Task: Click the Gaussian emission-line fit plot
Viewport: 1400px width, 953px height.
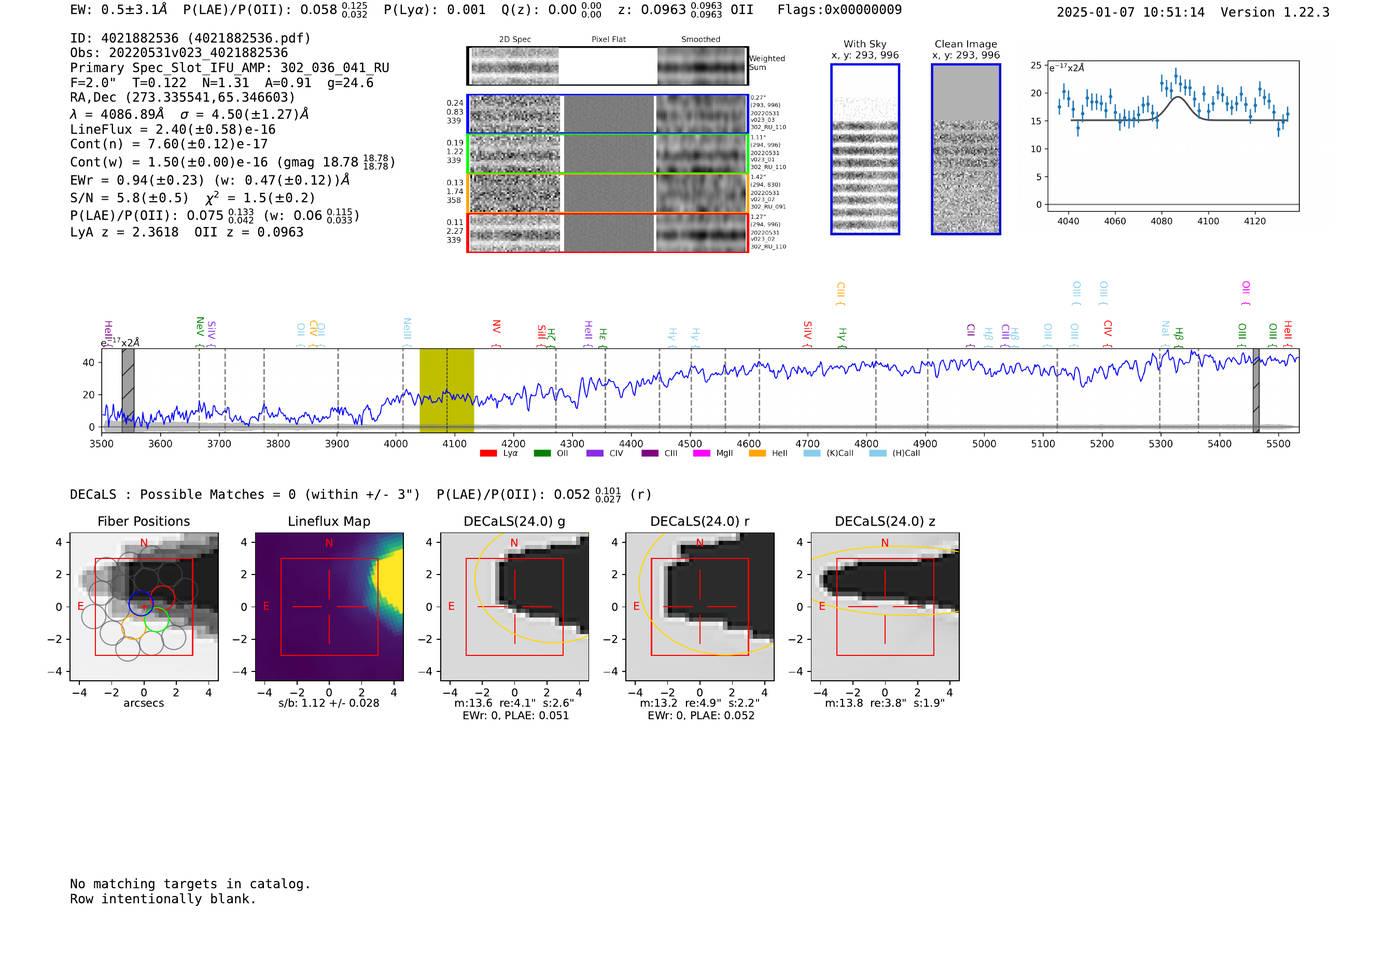Action: pyautogui.click(x=1172, y=136)
